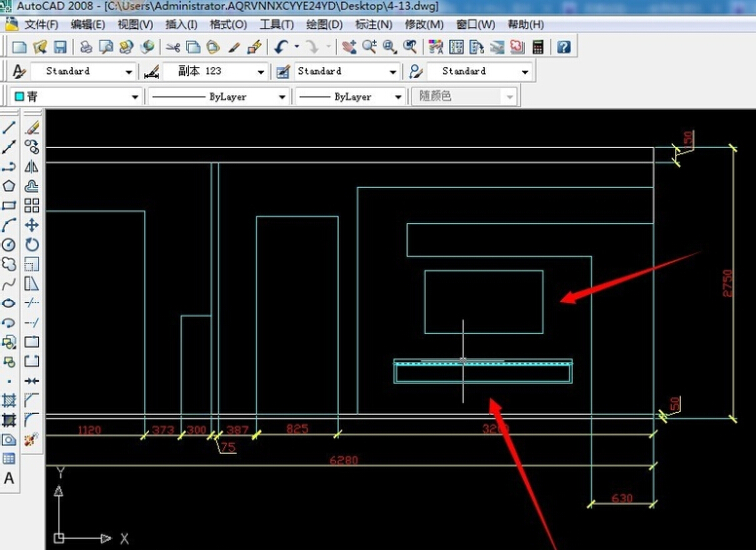Viewport: 756px width, 550px height.
Task: Open the 绘图(D) menu
Action: 324,25
